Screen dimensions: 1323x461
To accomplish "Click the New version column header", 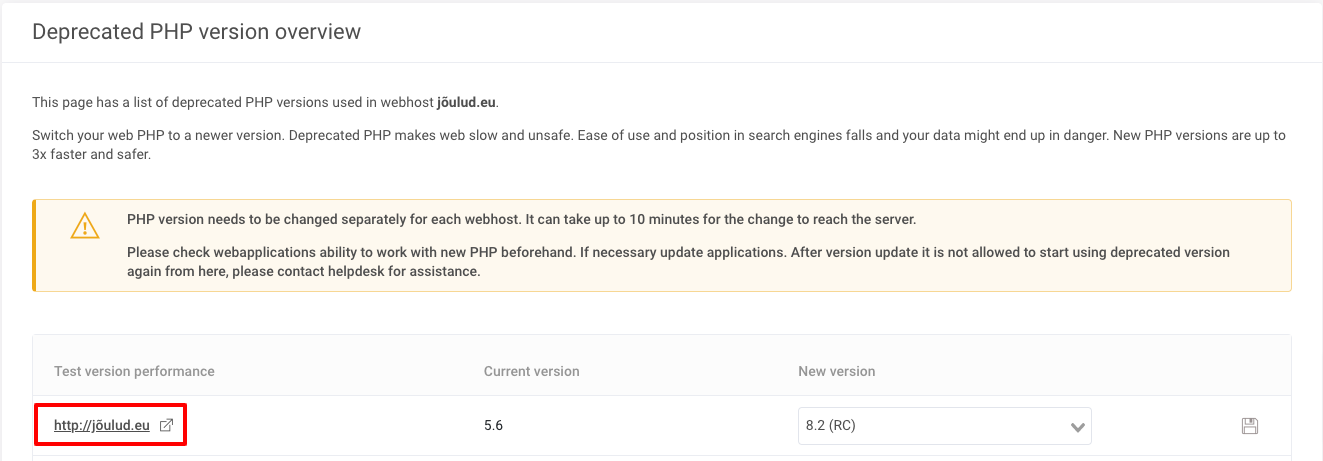I will (x=836, y=371).
